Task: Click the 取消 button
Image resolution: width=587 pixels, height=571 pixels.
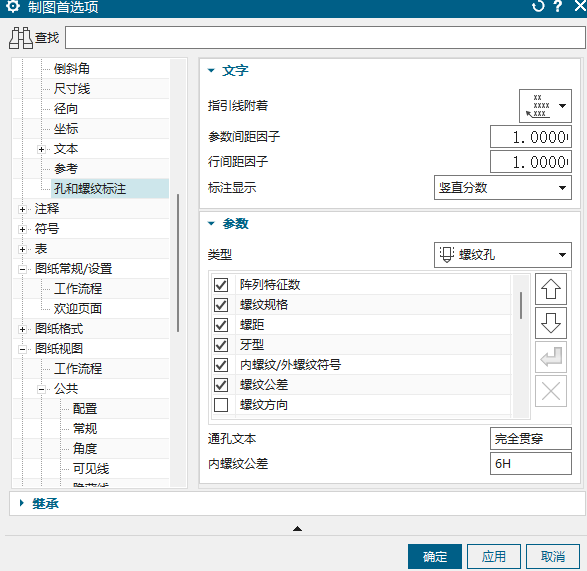Action: click(x=553, y=557)
